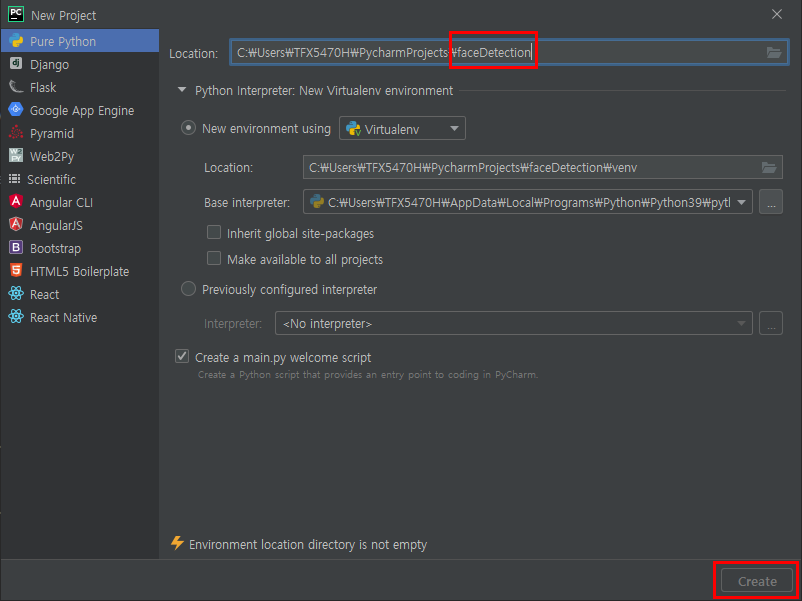Click ellipsis button beside Interpreter dropdown
This screenshot has height=601, width=802.
coord(771,323)
